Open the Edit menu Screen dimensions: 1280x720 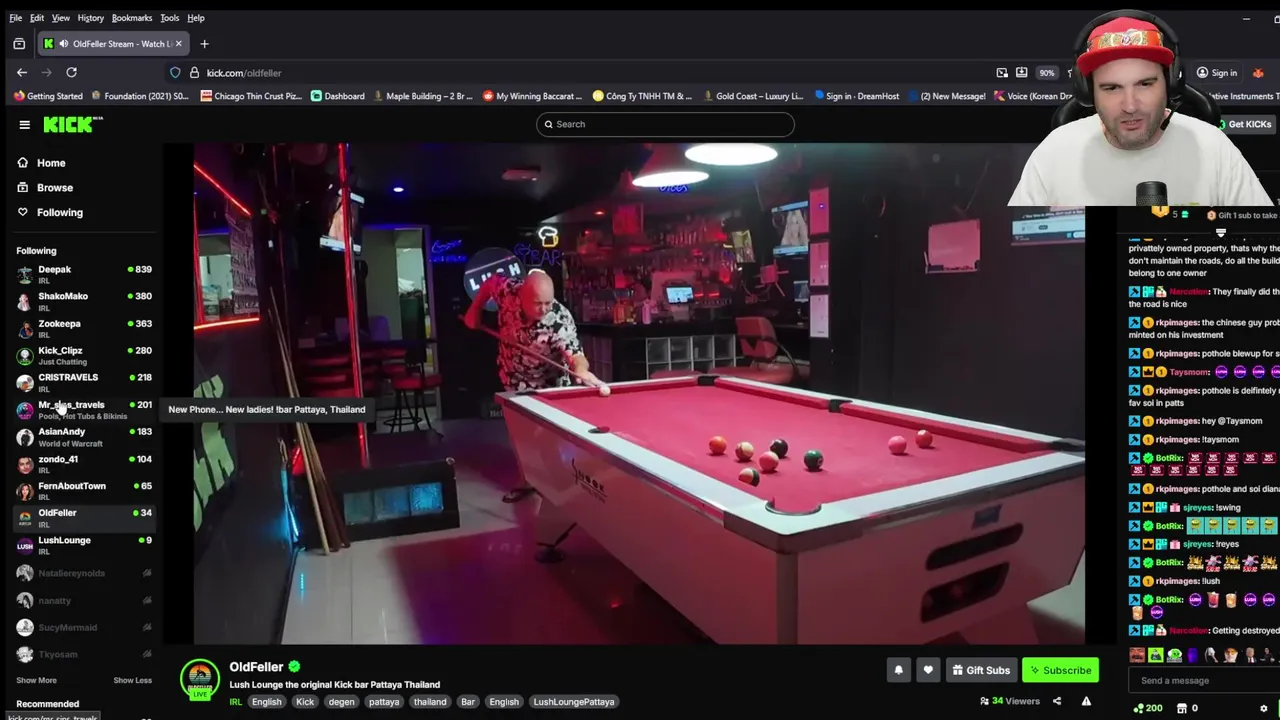tap(37, 18)
